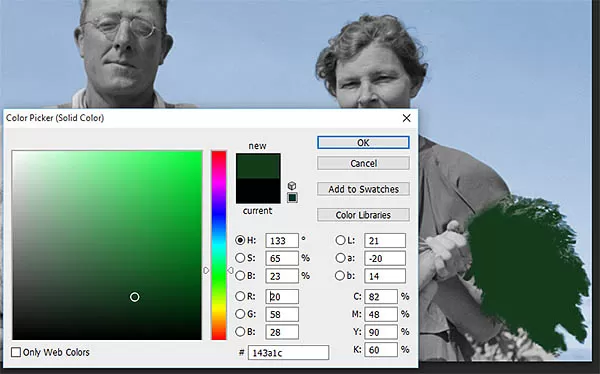600x374 pixels.
Task: Click the Lab b field showing 14
Action: point(385,276)
